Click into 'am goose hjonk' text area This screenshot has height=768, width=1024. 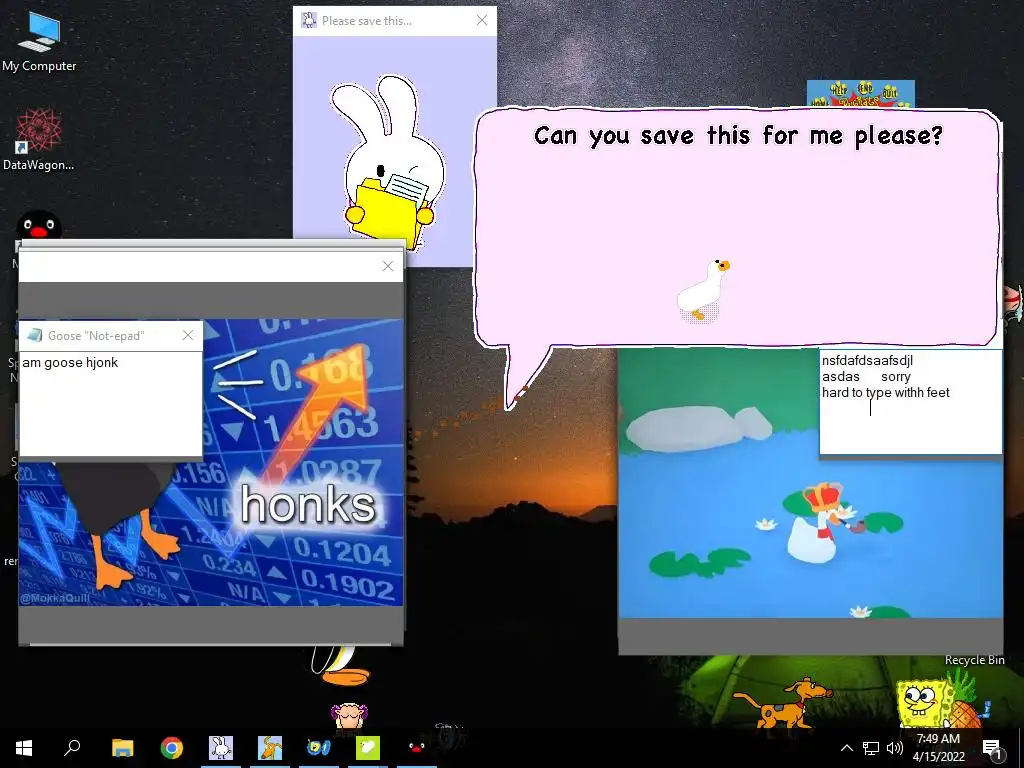(111, 404)
